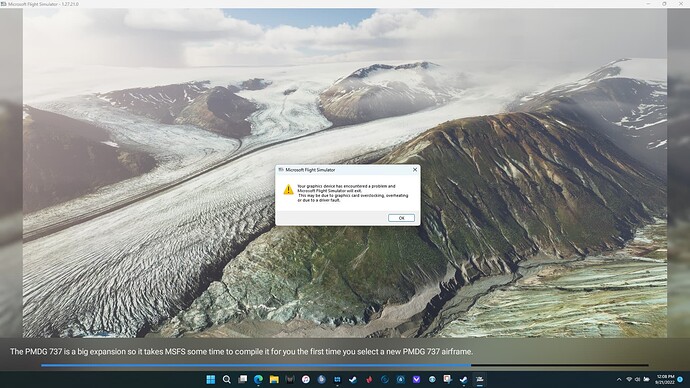Launch Microsoft Edge from the taskbar
Image resolution: width=690 pixels, height=388 pixels.
[x=258, y=379]
